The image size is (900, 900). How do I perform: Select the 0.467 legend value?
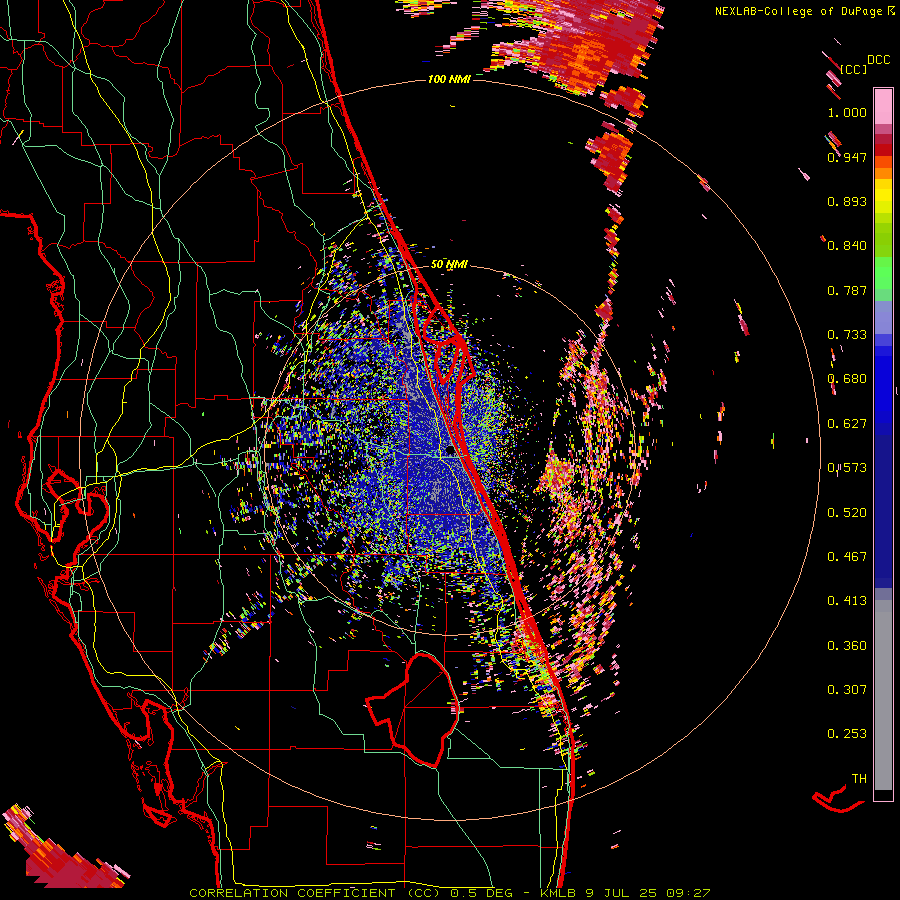click(847, 557)
